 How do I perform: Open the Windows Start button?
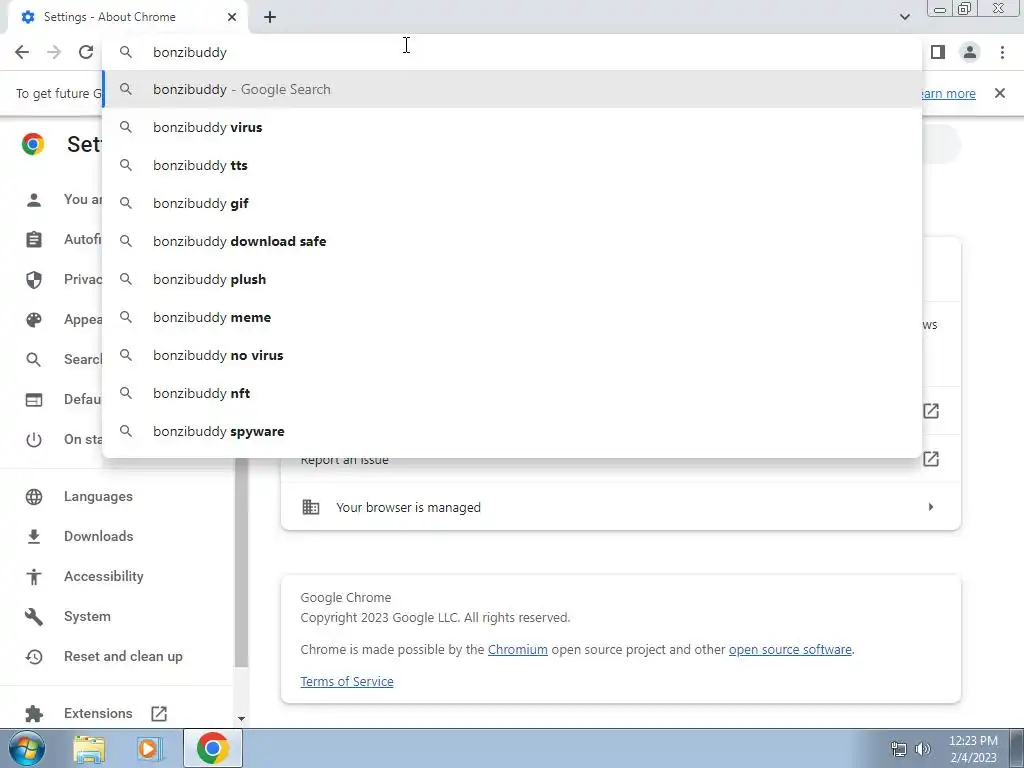[x=27, y=748]
